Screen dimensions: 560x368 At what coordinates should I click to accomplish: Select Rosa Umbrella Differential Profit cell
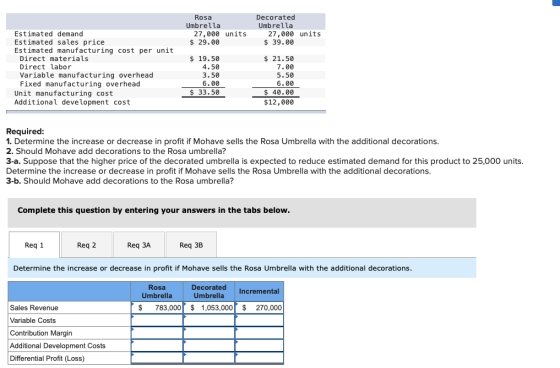[157, 358]
